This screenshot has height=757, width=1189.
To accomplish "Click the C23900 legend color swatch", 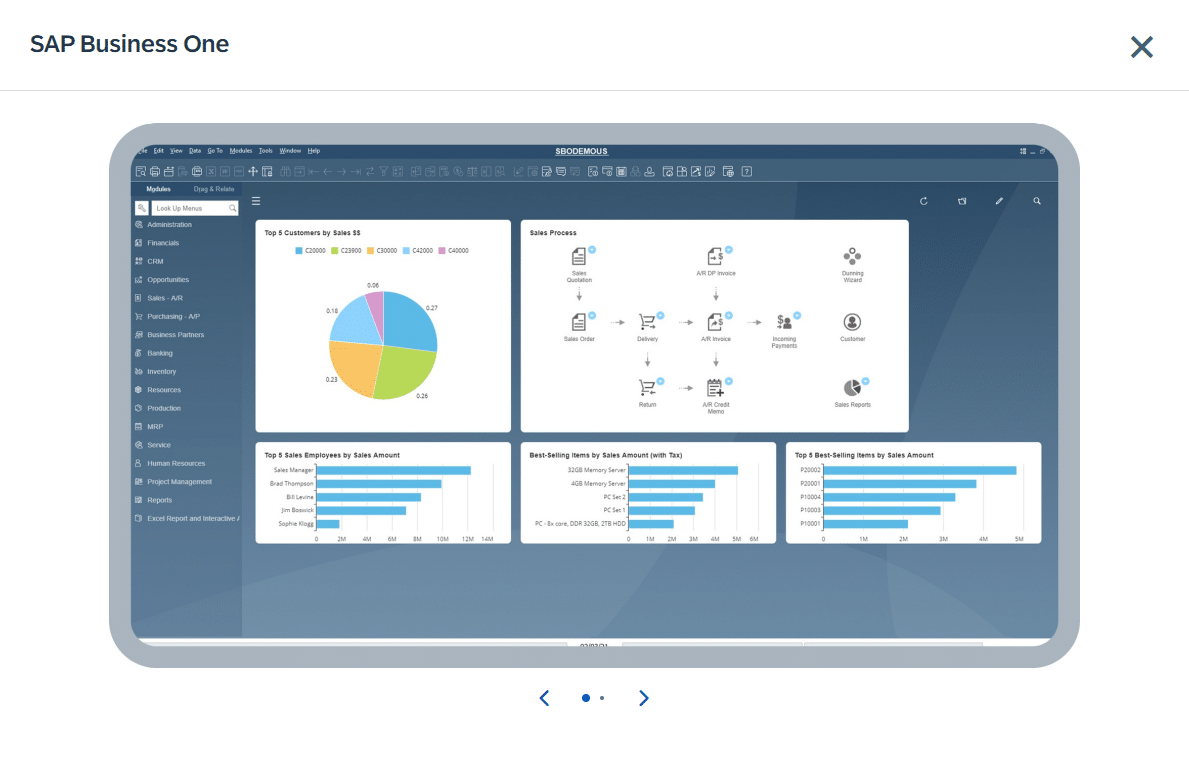I will click(334, 250).
